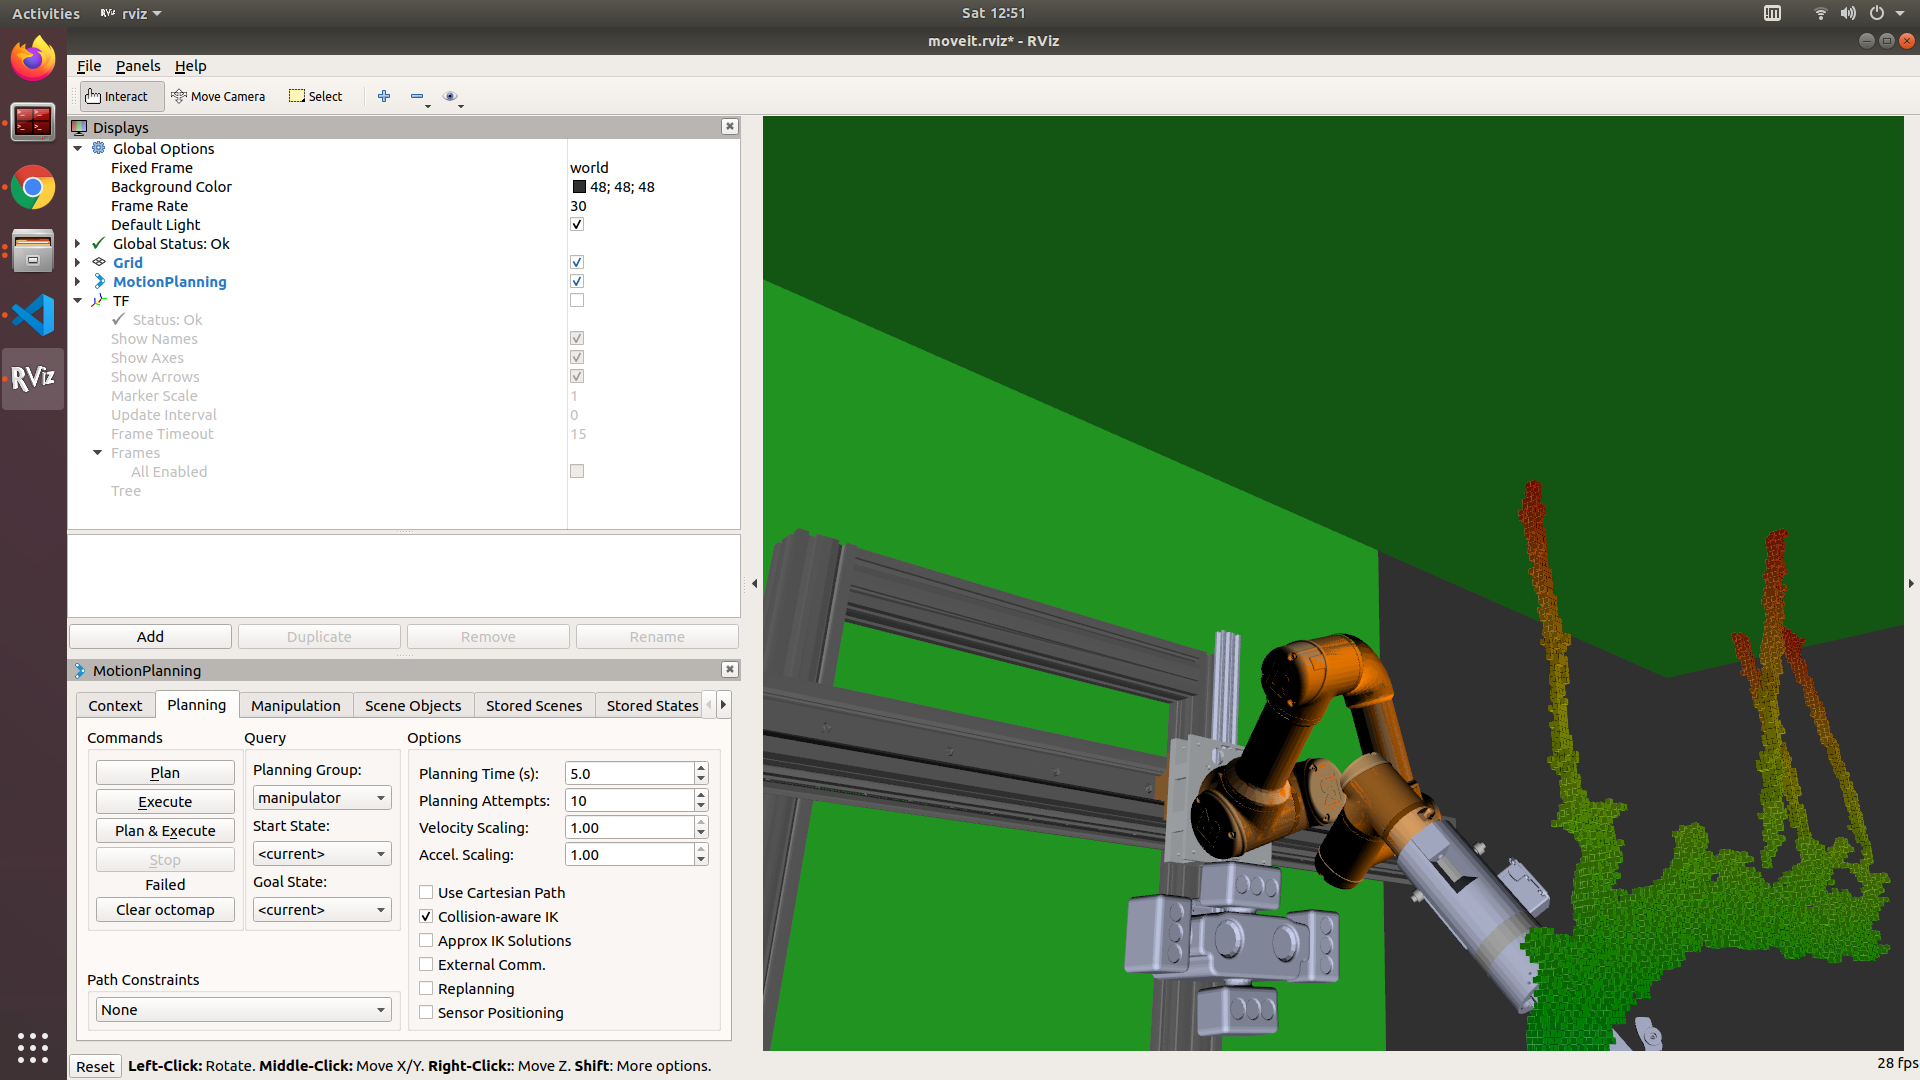Open the Panels menu
Screen dimensions: 1920x1080
pos(138,65)
